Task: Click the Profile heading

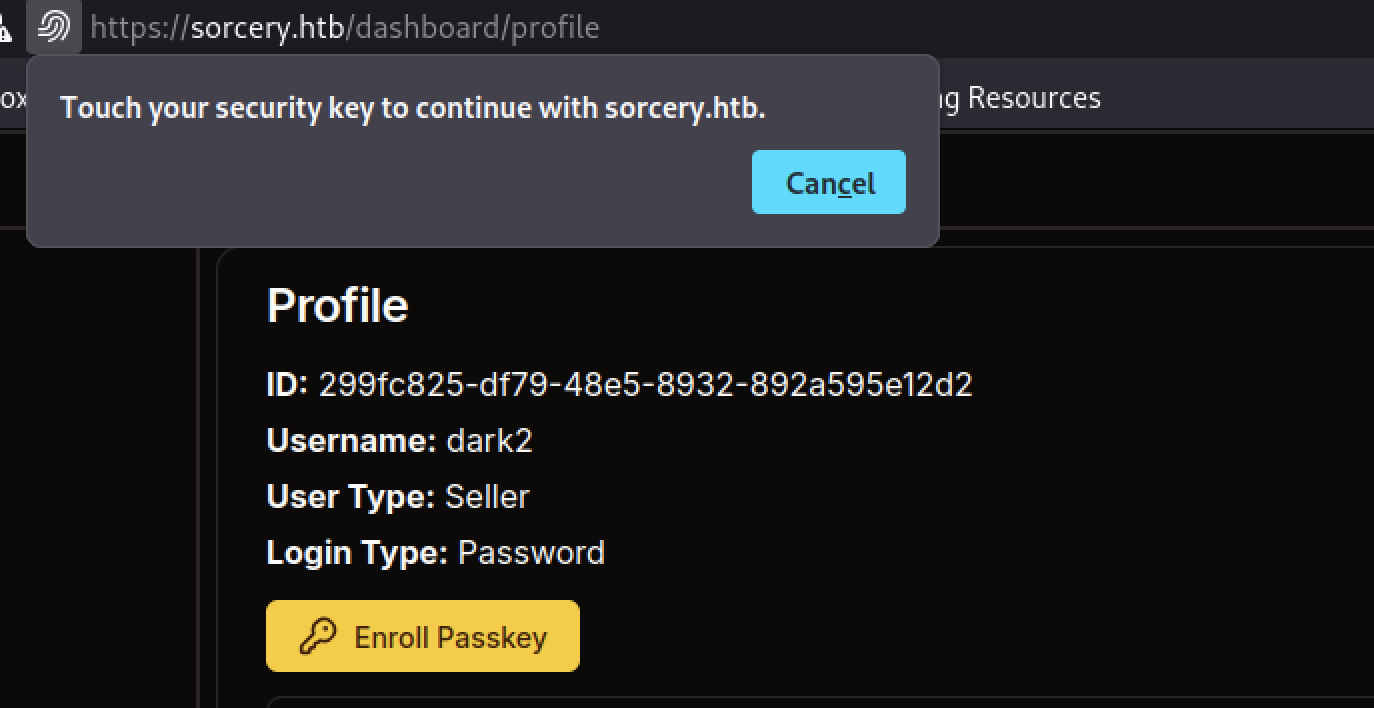Action: (337, 305)
